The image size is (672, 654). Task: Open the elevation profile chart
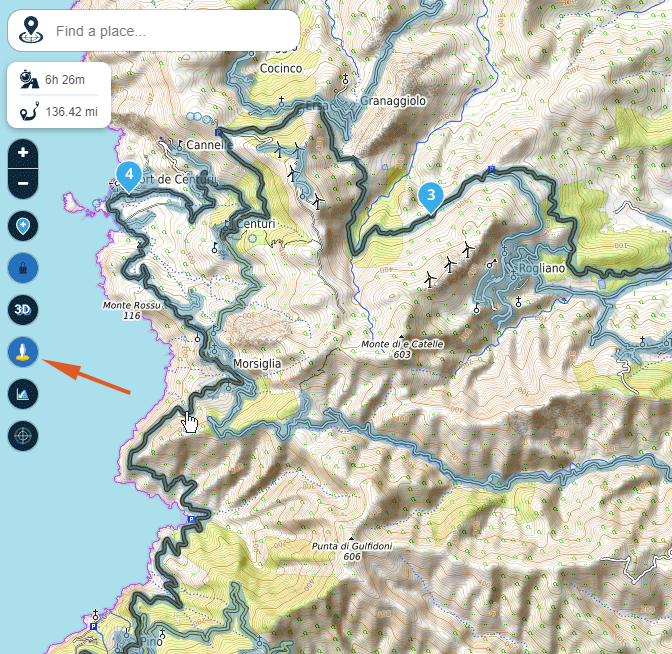point(23,393)
